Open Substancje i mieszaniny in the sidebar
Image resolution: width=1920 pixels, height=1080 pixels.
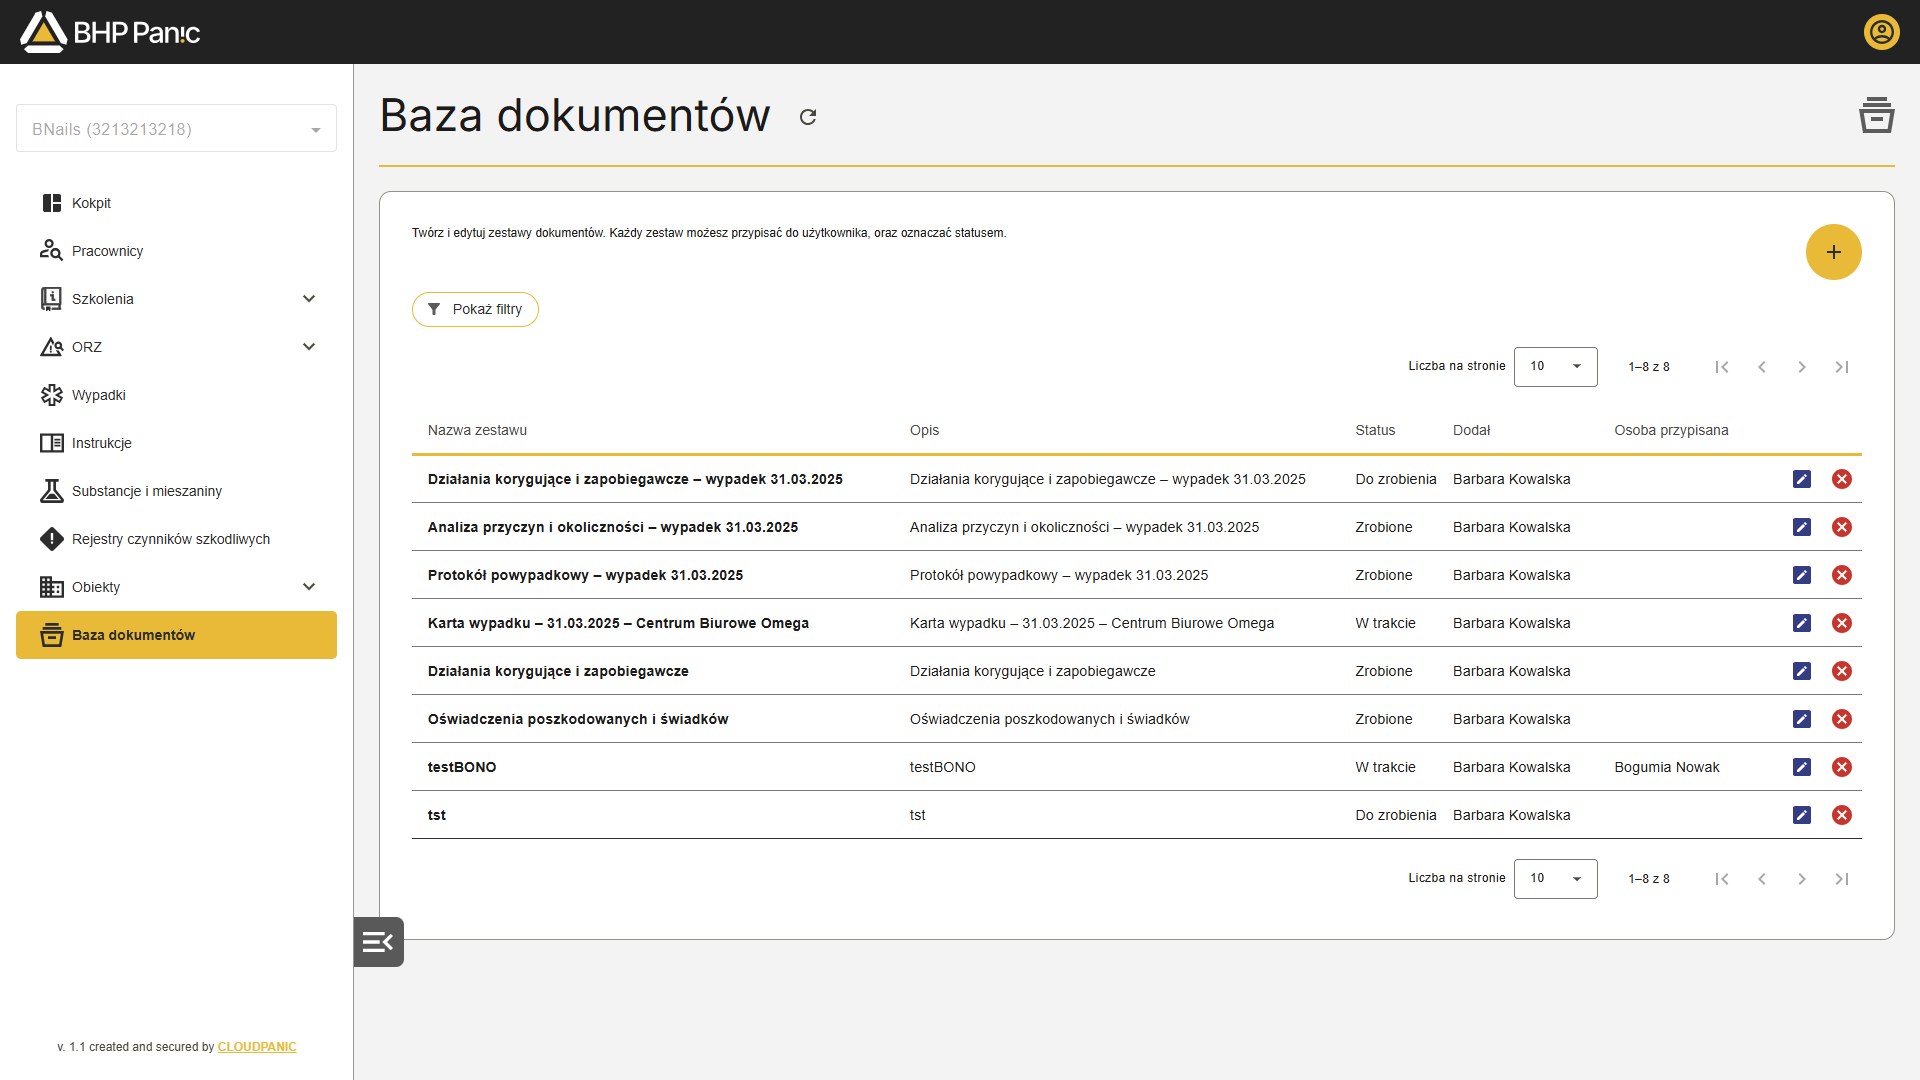click(176, 491)
